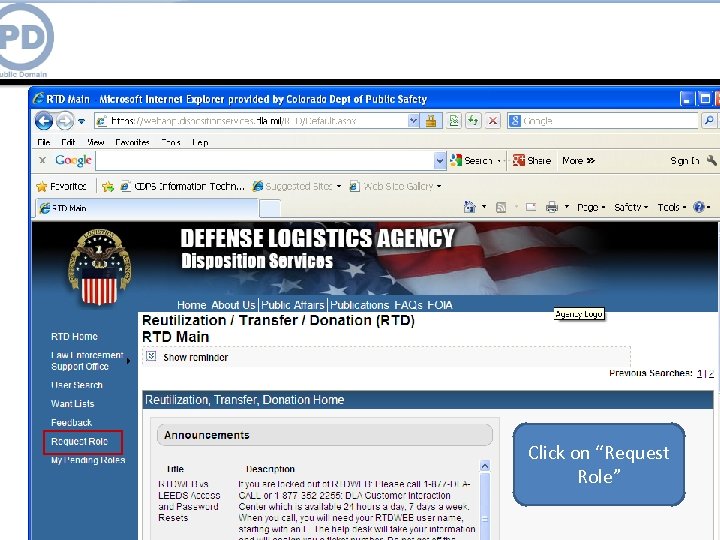Click Want Lists in the sidebar
The width and height of the screenshot is (720, 540).
pyautogui.click(x=73, y=404)
